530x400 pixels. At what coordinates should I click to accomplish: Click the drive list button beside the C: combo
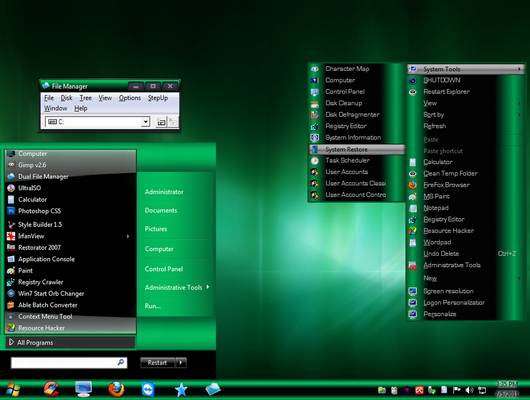162,122
